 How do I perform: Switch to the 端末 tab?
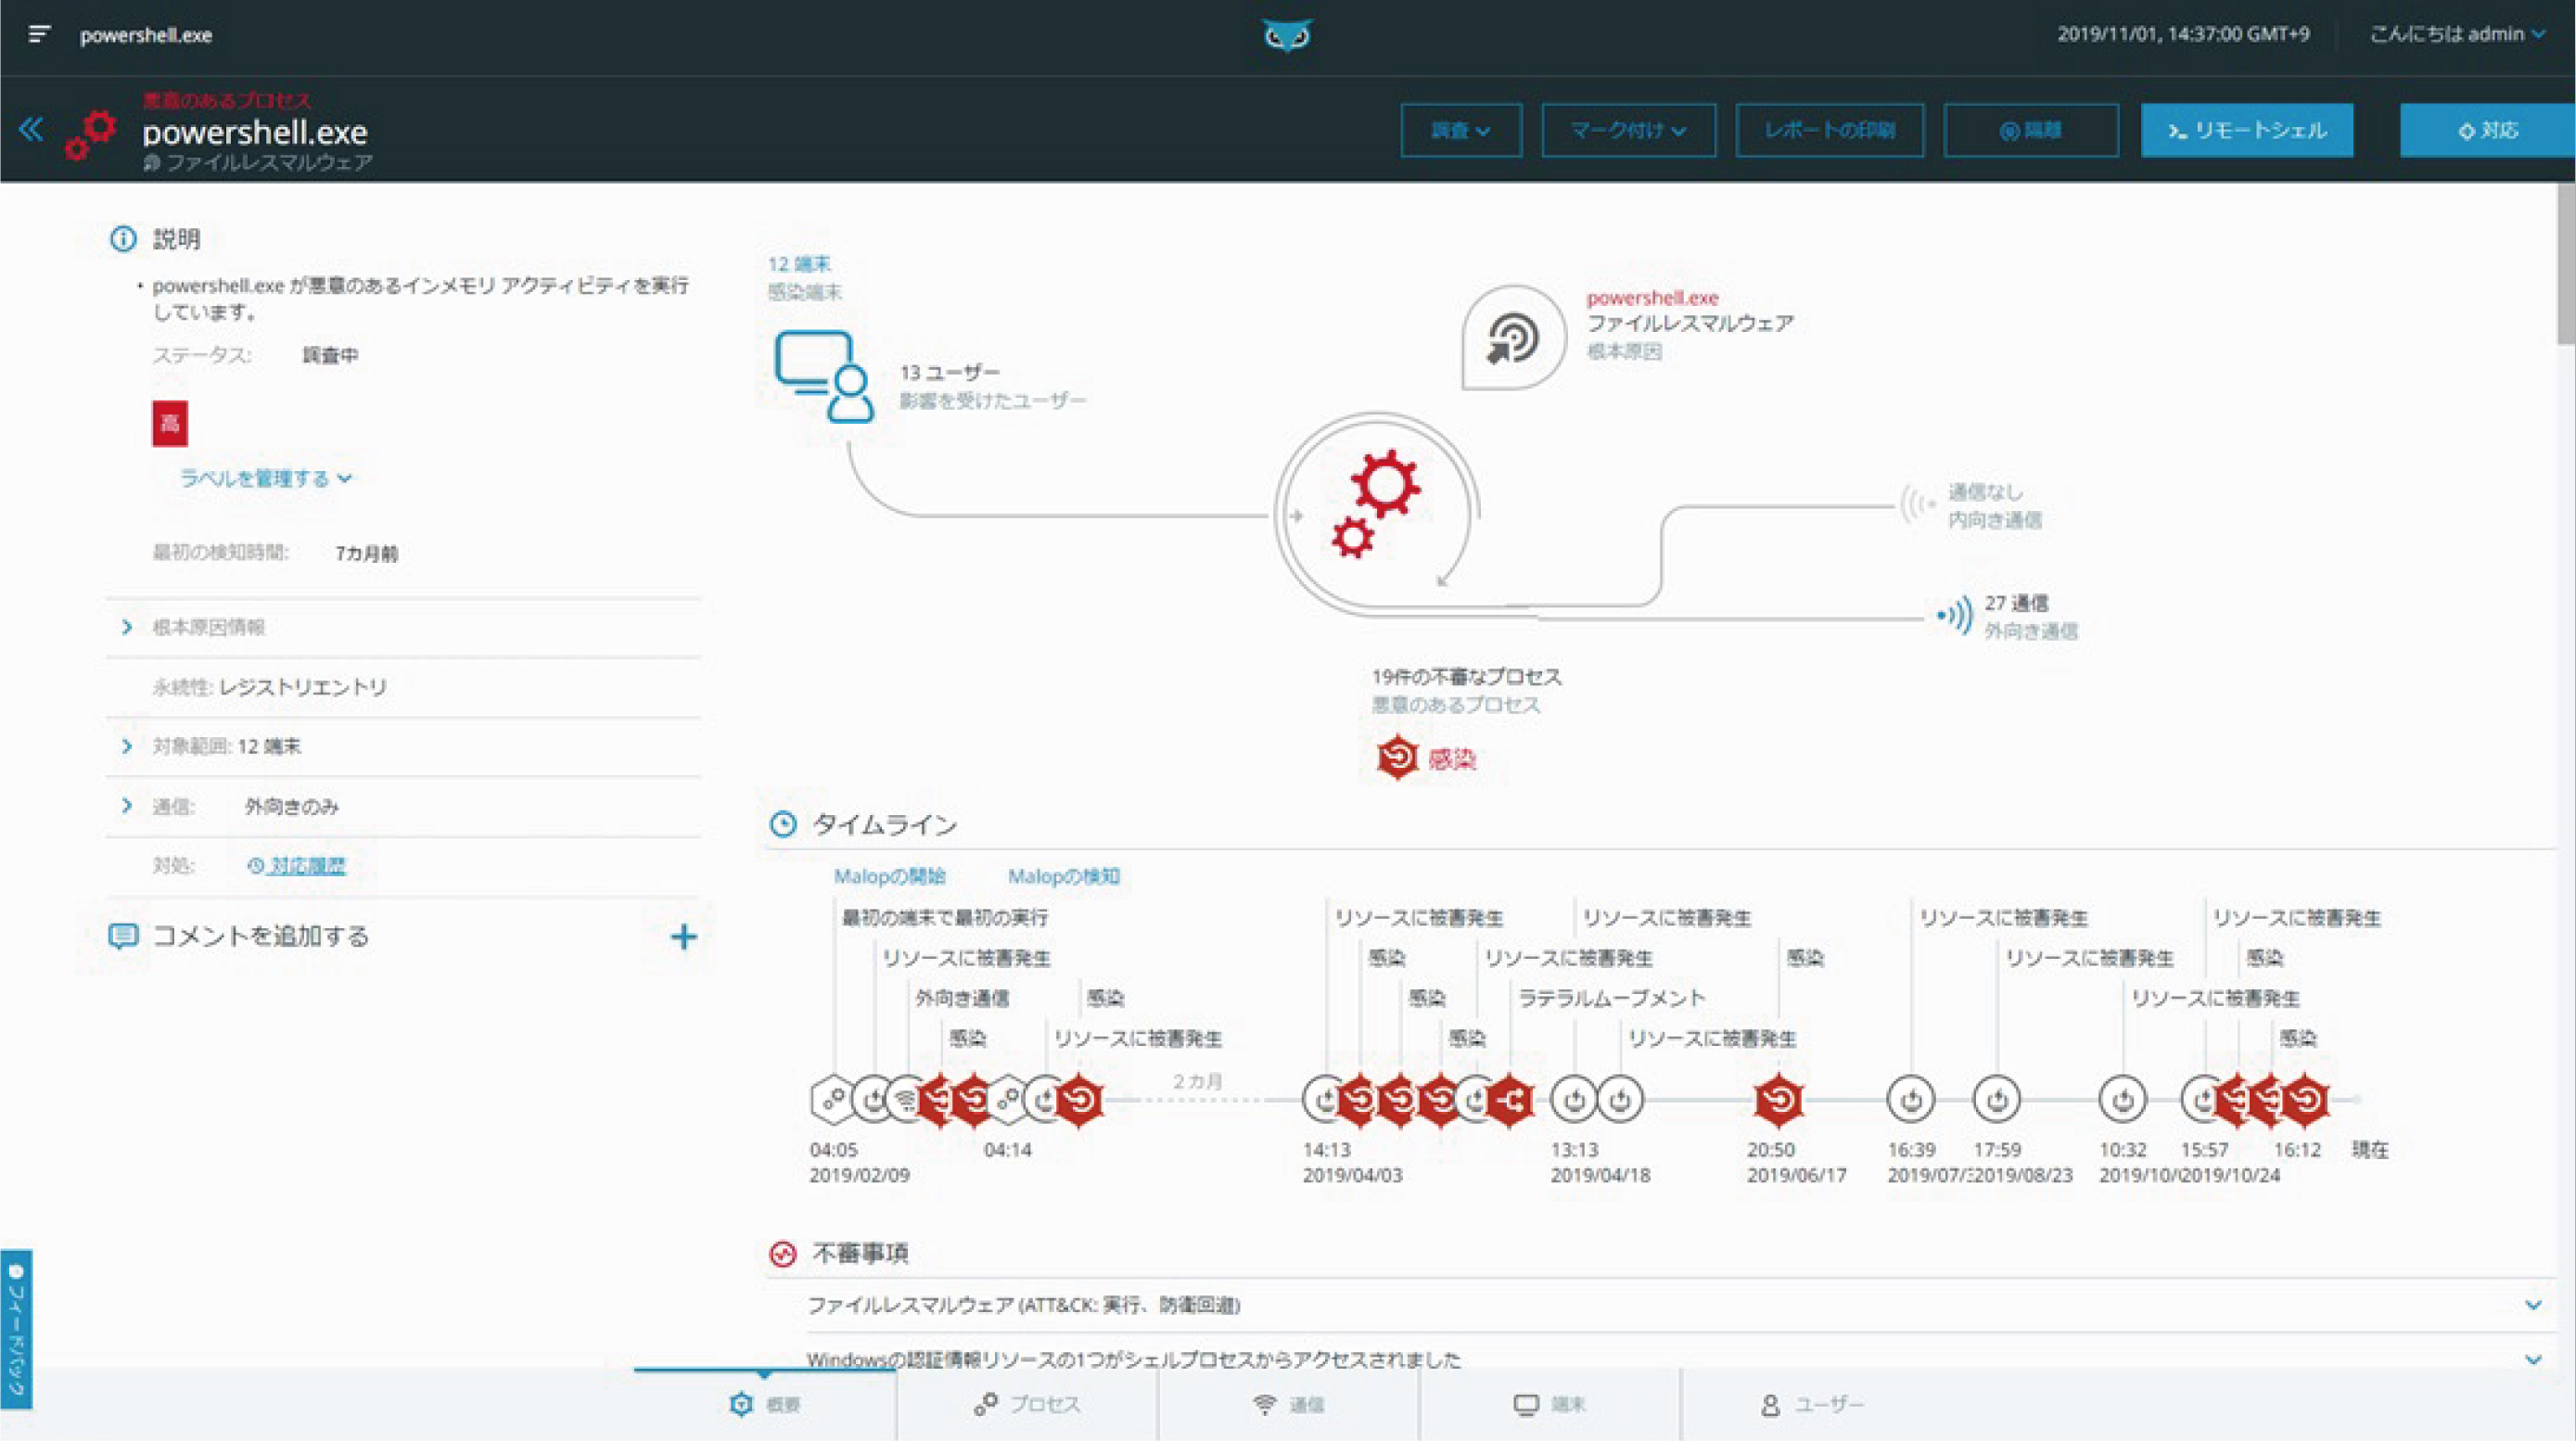coord(1550,1404)
